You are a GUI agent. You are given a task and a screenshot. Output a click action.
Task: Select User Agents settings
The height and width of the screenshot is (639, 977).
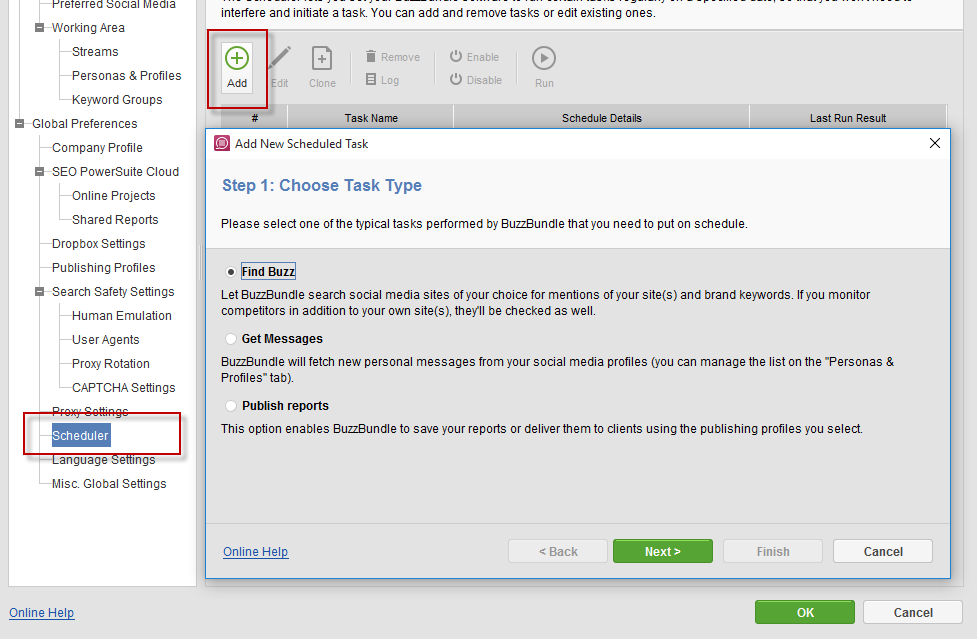pyautogui.click(x=105, y=340)
